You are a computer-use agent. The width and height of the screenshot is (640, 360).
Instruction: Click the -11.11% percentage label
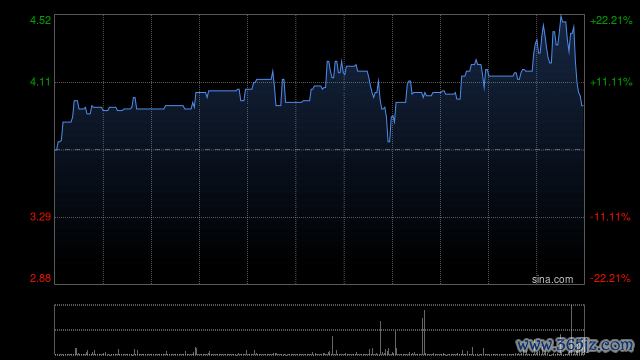[x=610, y=217]
